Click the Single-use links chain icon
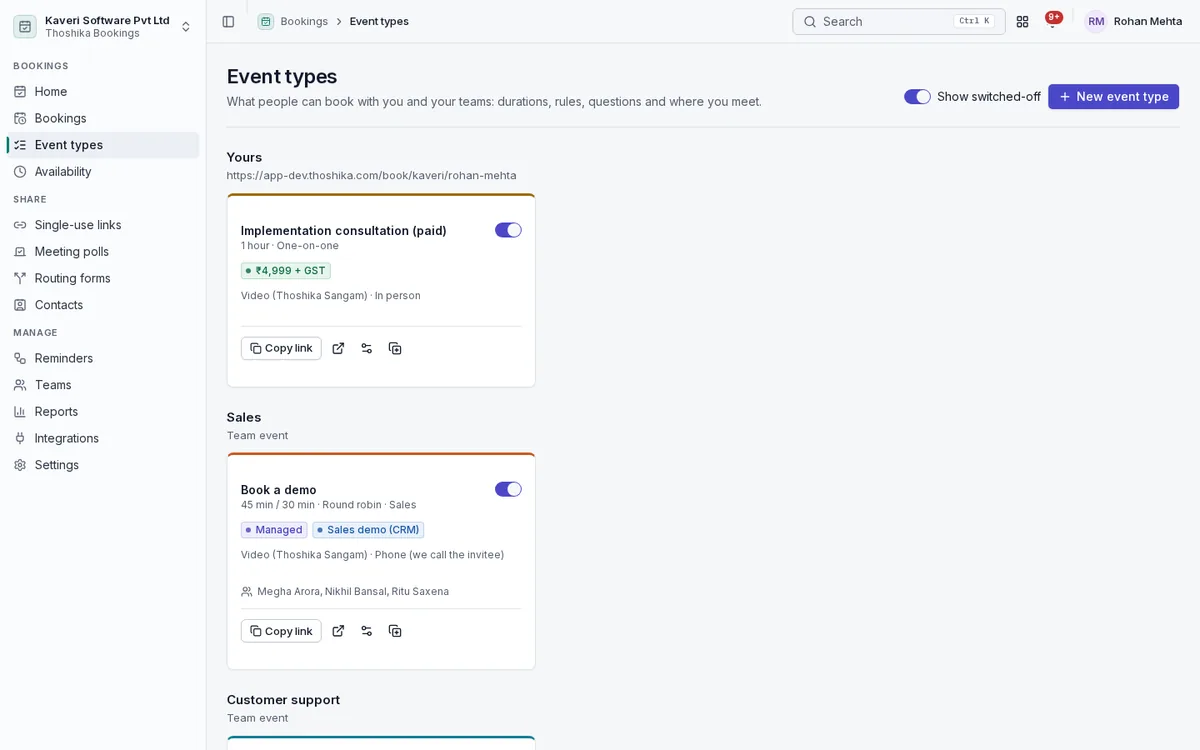Screen dimensions: 1200x750 click(20, 225)
